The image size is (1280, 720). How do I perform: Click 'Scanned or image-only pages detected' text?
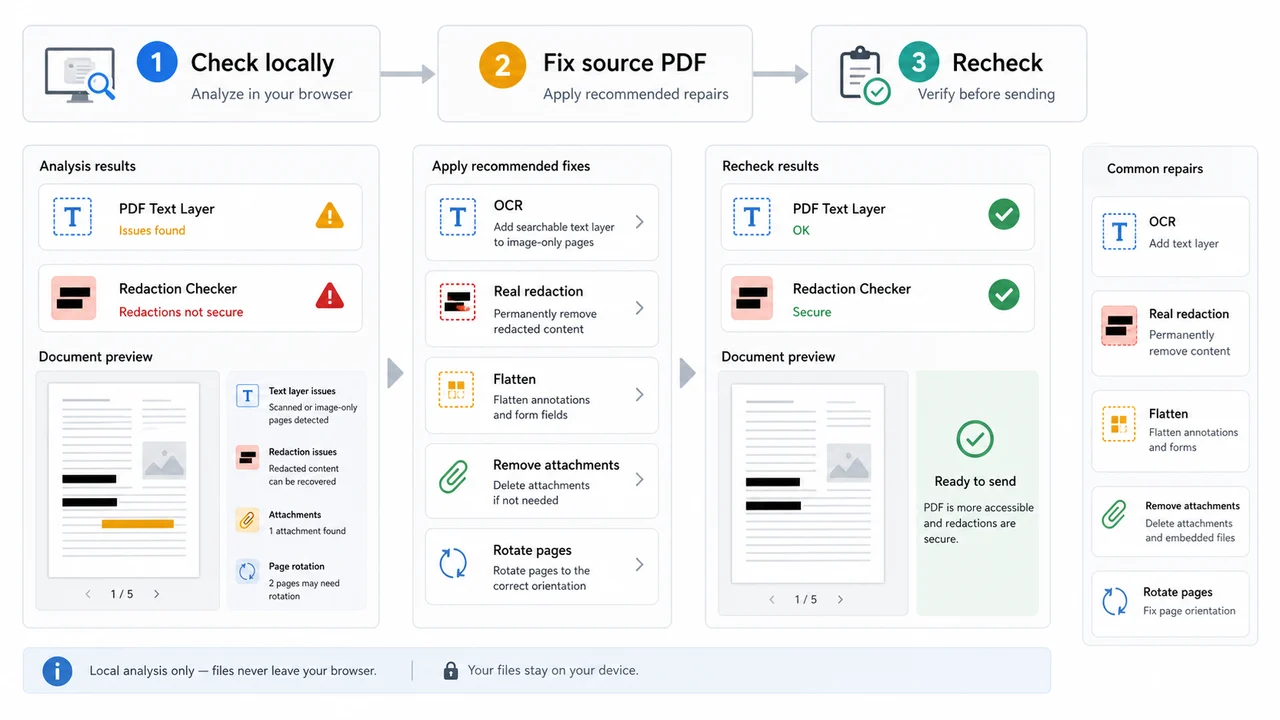(x=313, y=414)
